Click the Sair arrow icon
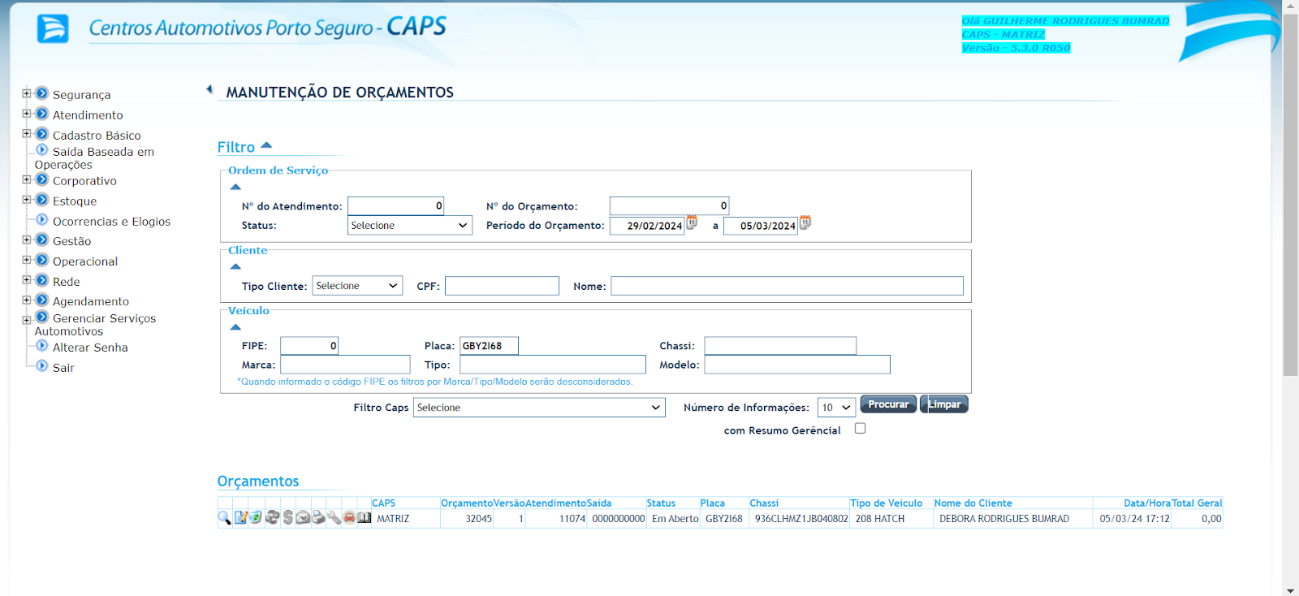1299x596 pixels. click(42, 366)
